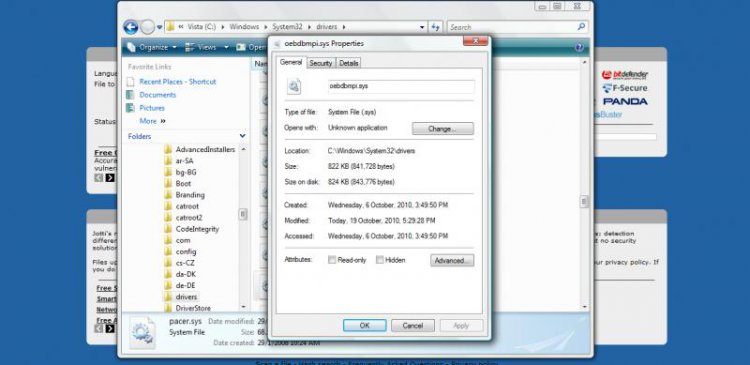This screenshot has height=365, width=750.
Task: Click the system file icon in Properties
Action: [294, 86]
